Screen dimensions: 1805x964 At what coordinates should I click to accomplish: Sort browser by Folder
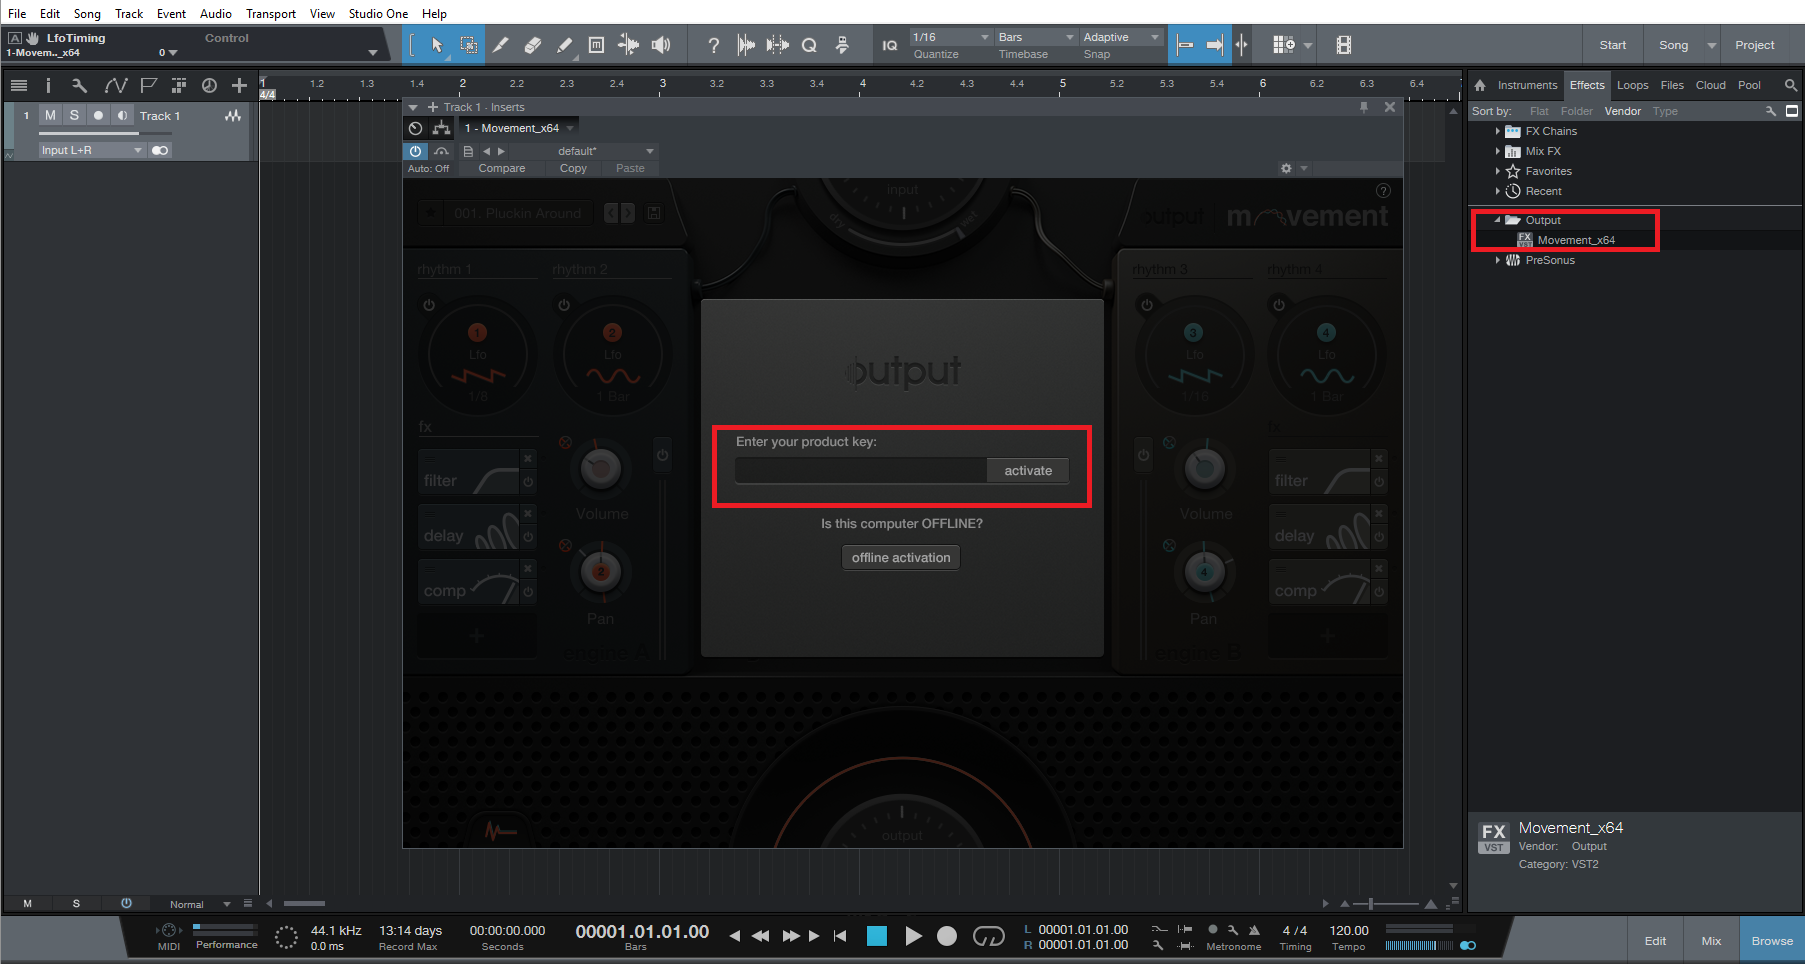[1576, 111]
